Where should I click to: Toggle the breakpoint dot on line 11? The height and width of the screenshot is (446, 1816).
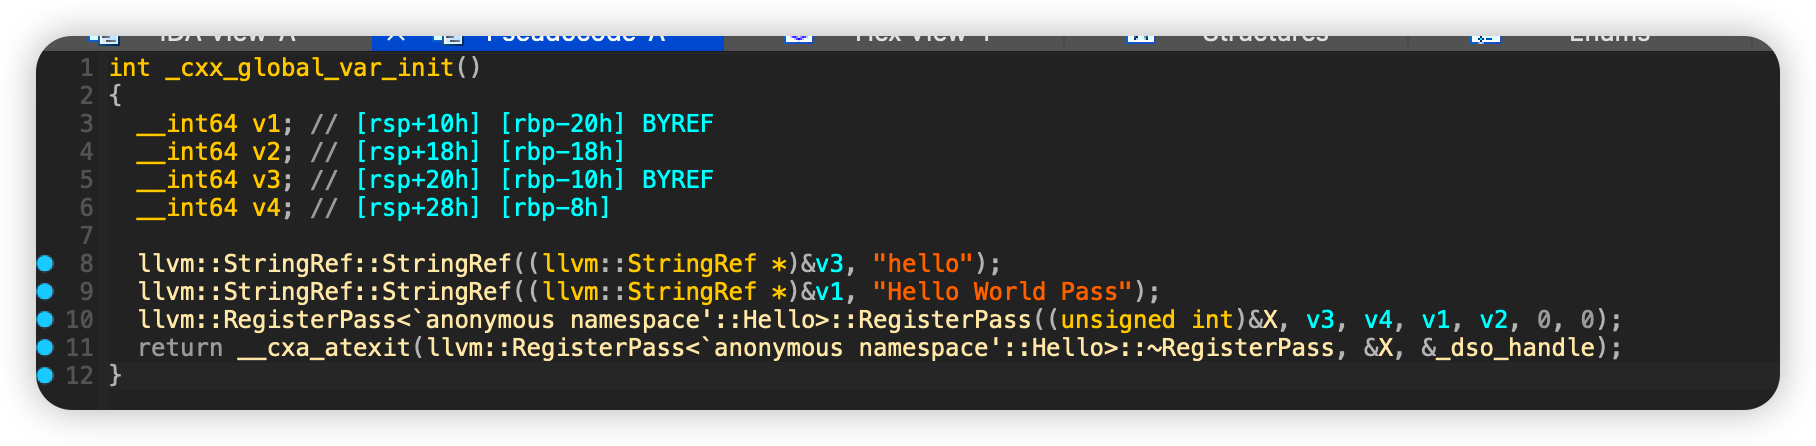click(45, 348)
